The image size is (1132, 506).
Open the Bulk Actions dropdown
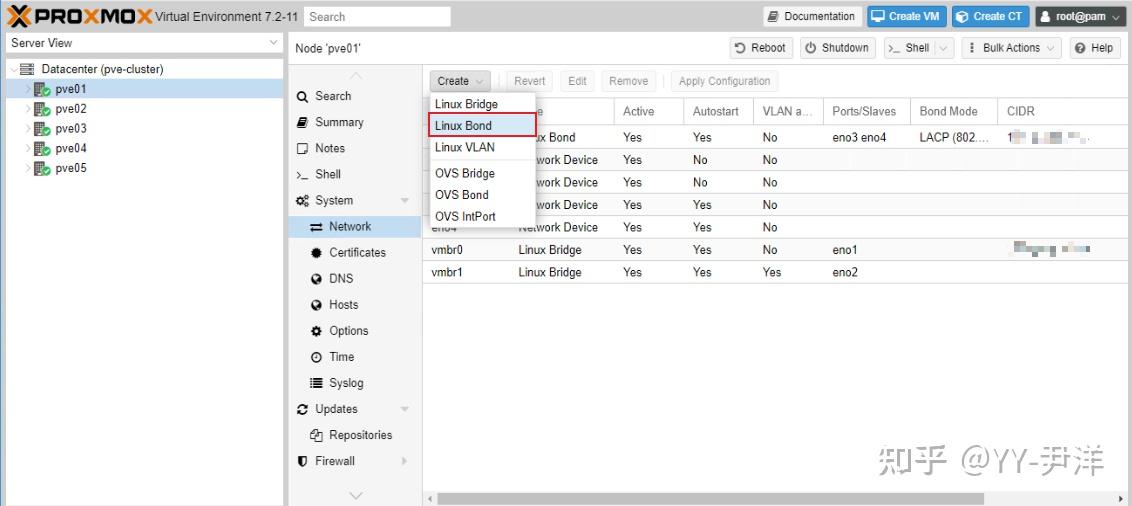(x=1011, y=48)
